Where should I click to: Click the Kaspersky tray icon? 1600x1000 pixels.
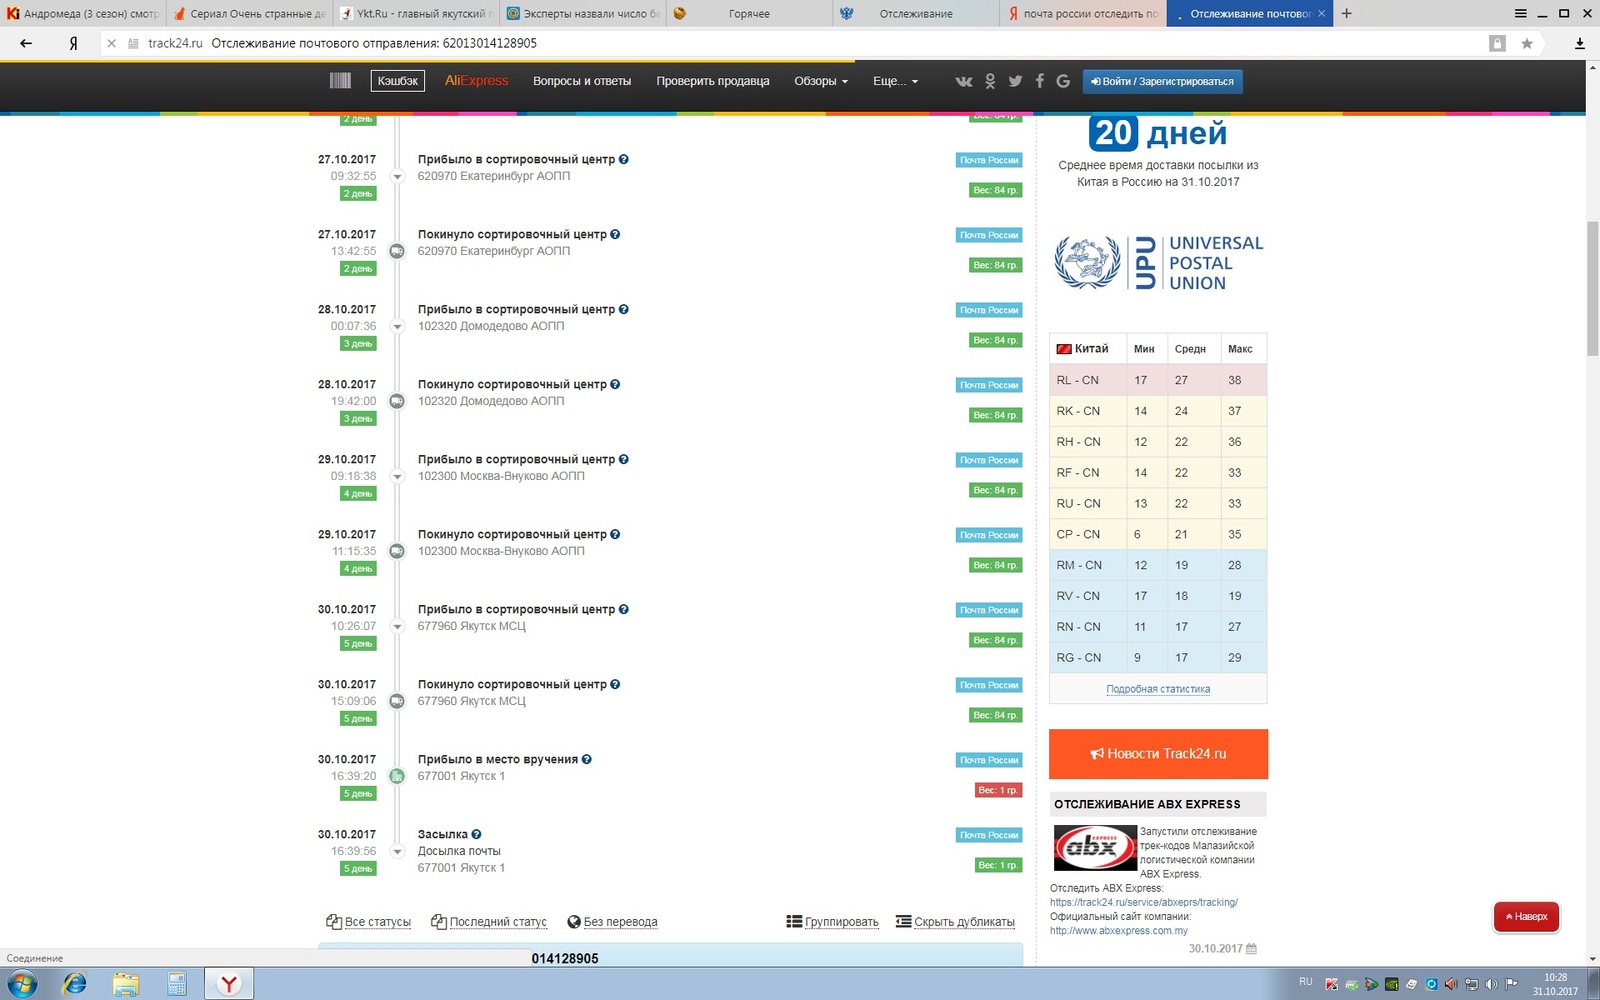(1331, 984)
